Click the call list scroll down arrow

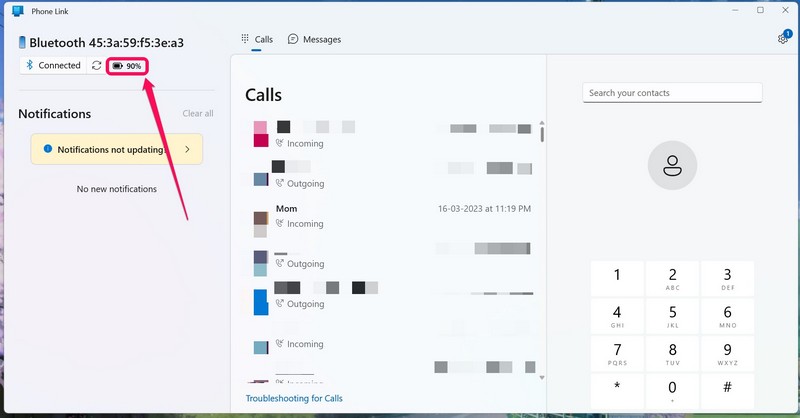pos(542,378)
